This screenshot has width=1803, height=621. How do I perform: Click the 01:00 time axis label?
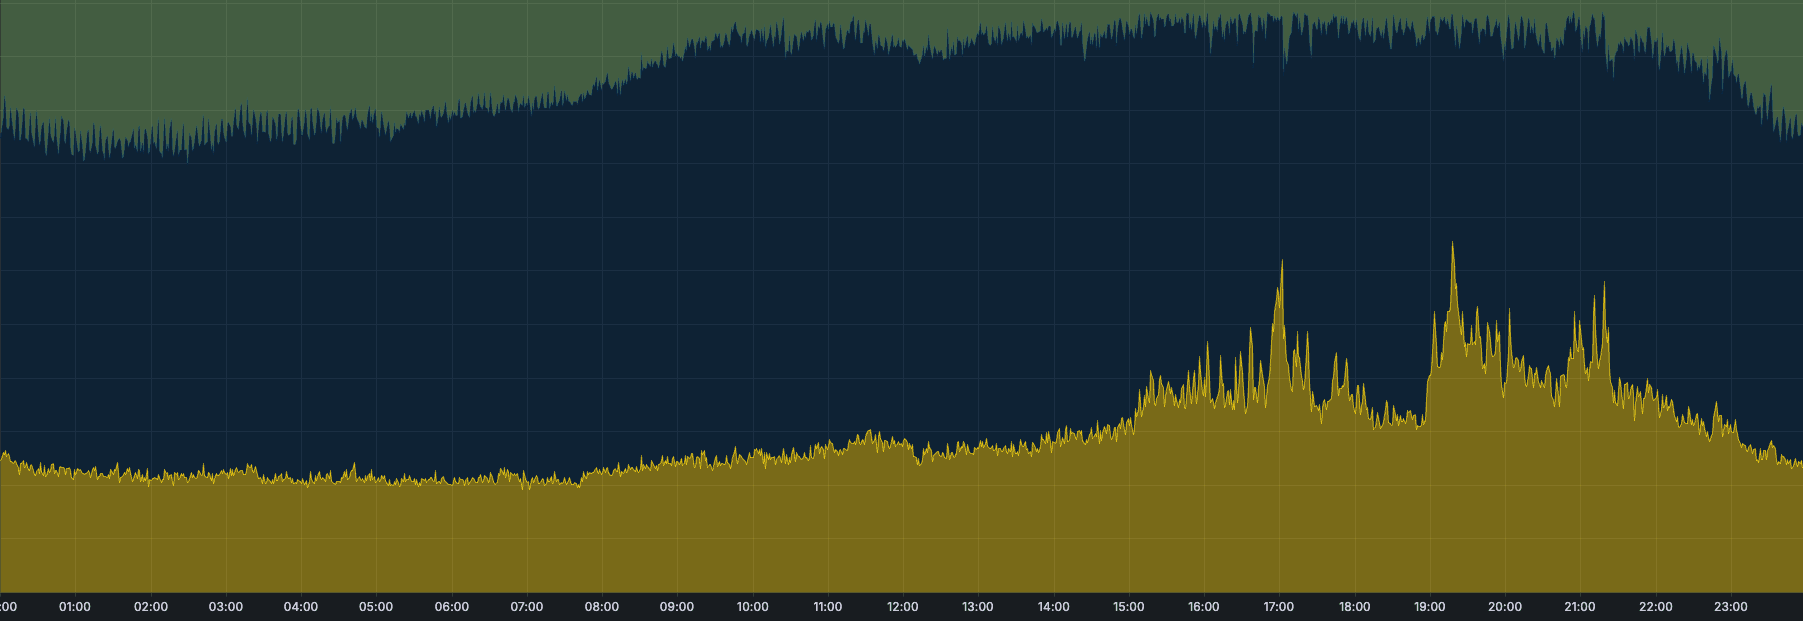point(75,607)
